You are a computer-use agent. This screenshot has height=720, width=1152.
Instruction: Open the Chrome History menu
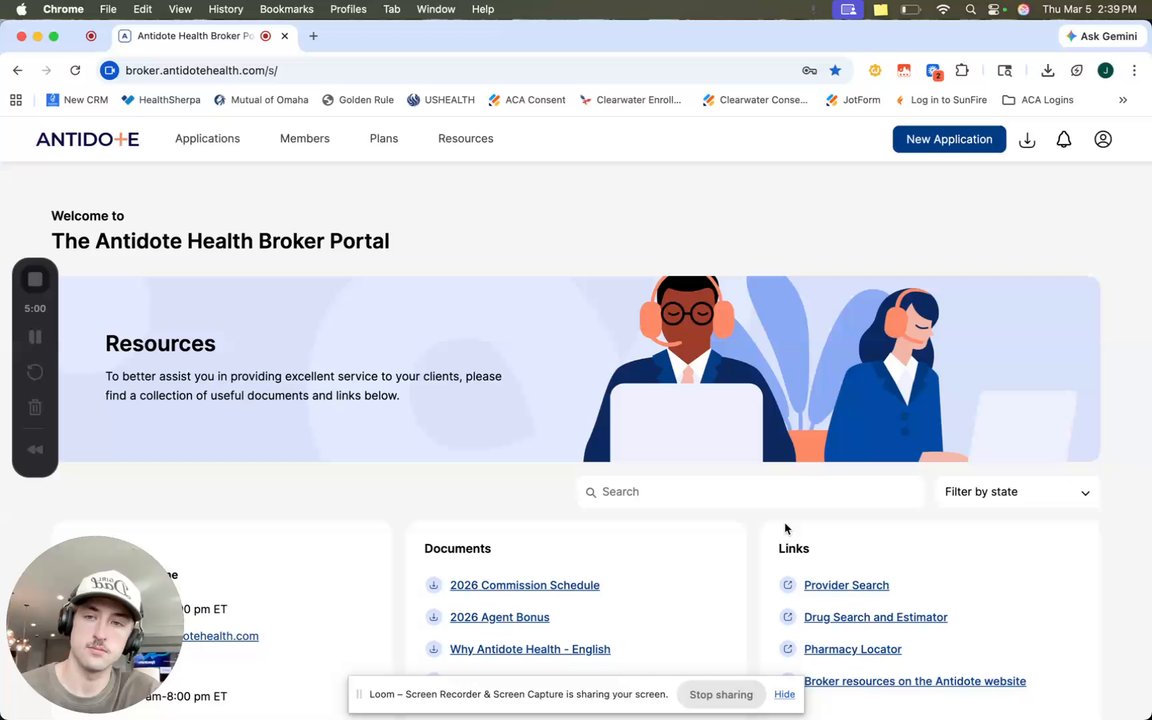[x=226, y=10]
